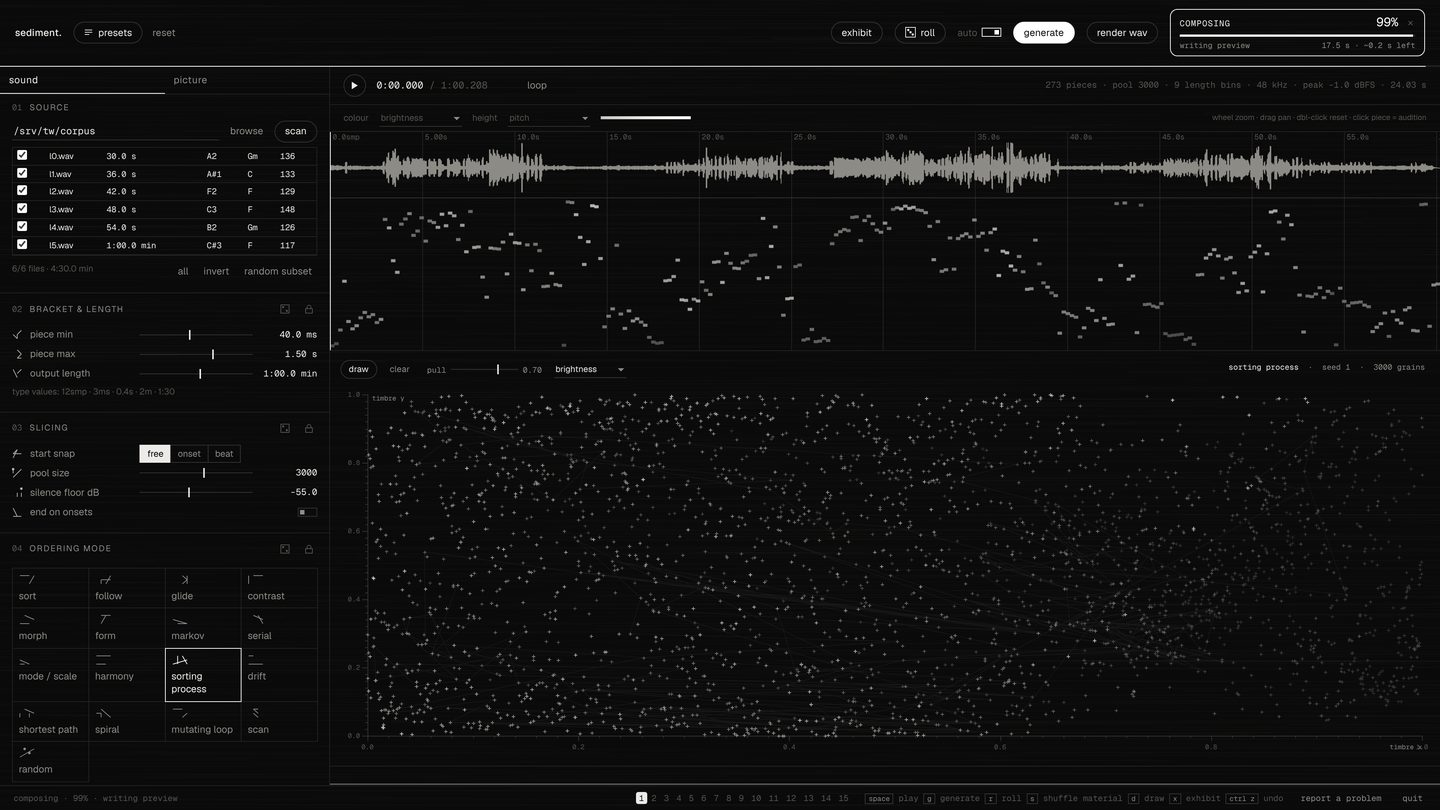Click the render wav button
Image resolution: width=1440 pixels, height=810 pixels.
click(x=1122, y=33)
